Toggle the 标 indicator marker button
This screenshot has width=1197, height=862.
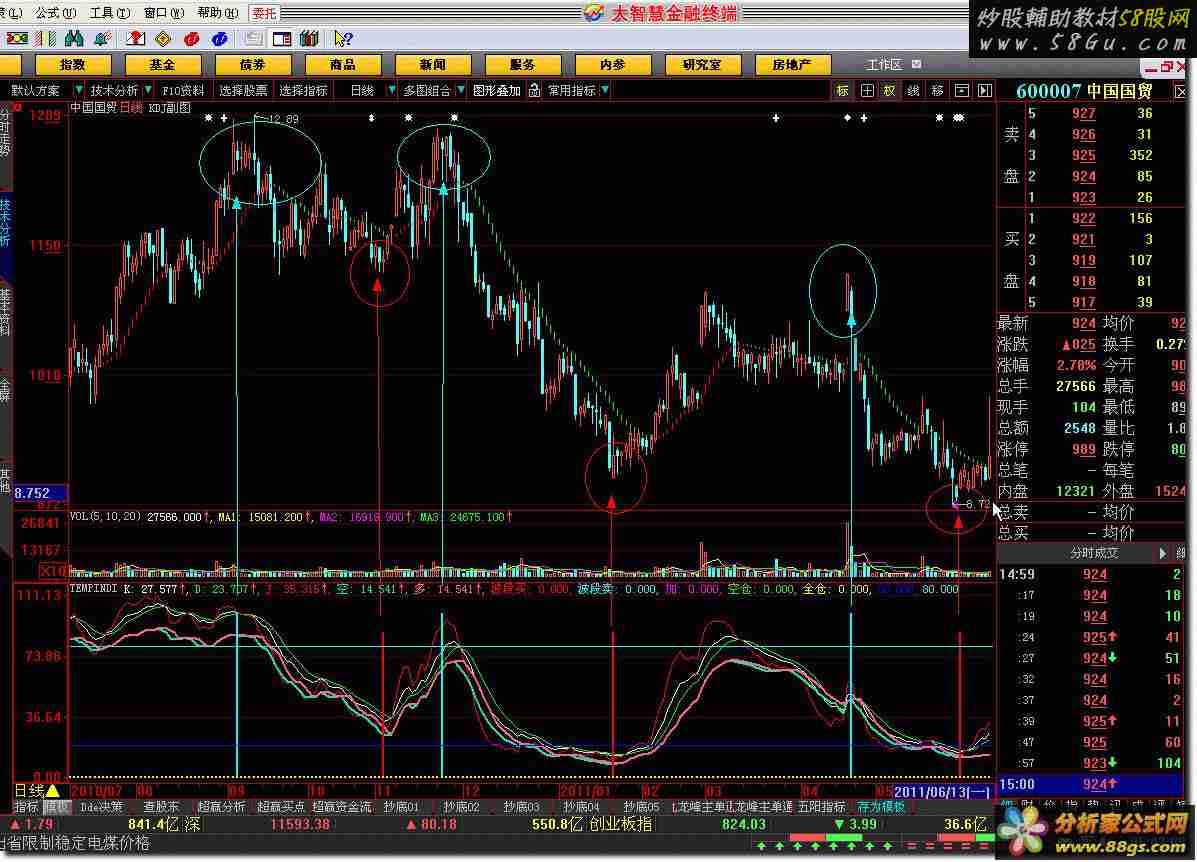tap(842, 91)
